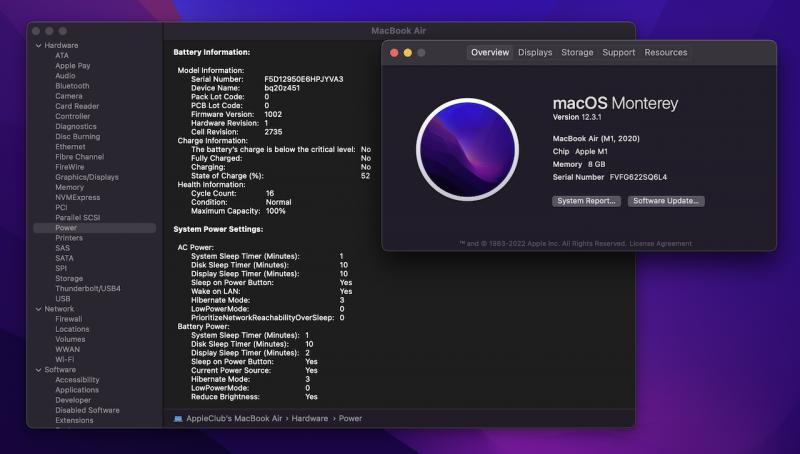Select Wi-Fi under Network
Screen dimensions: 800x454
pos(64,360)
